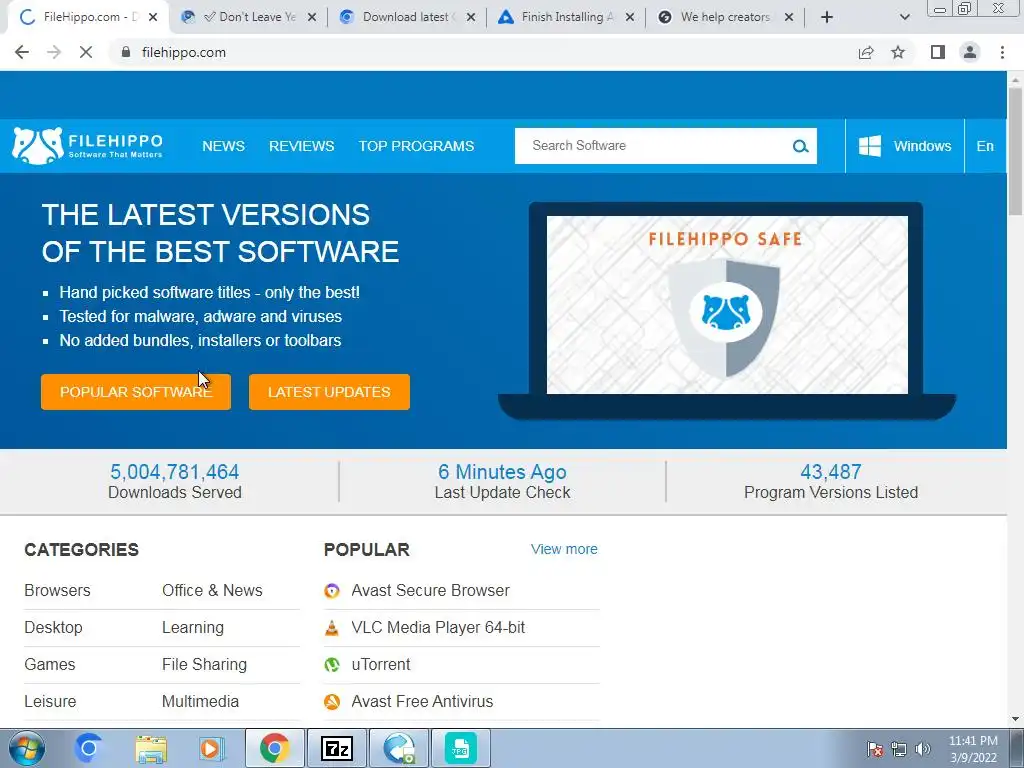Click the Action Center flag tray icon
The image size is (1024, 768).
(875, 749)
